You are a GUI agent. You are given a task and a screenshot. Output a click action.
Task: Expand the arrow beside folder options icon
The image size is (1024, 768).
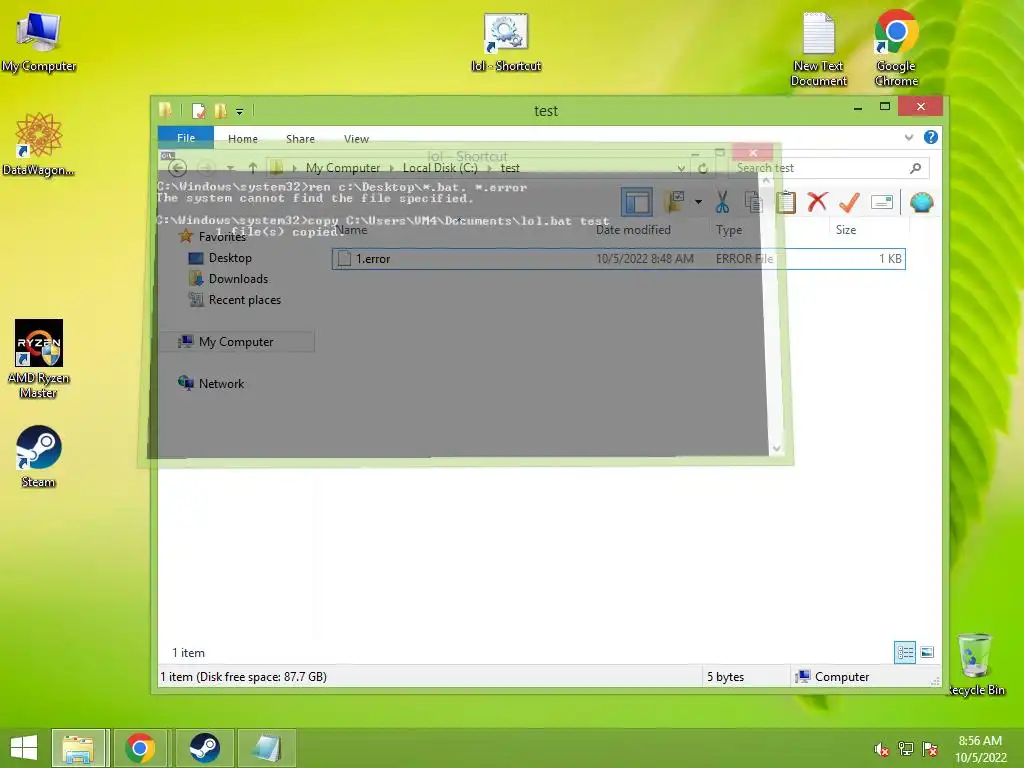698,202
